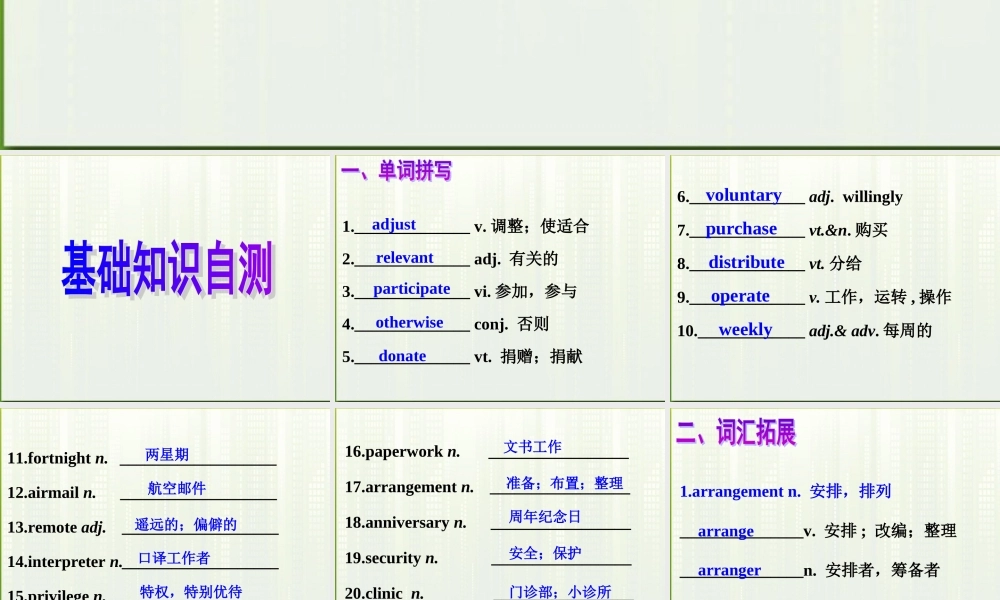Viewport: 1000px width, 600px height.
Task: Select the answer 特权，特别优待
Action: tap(191, 592)
